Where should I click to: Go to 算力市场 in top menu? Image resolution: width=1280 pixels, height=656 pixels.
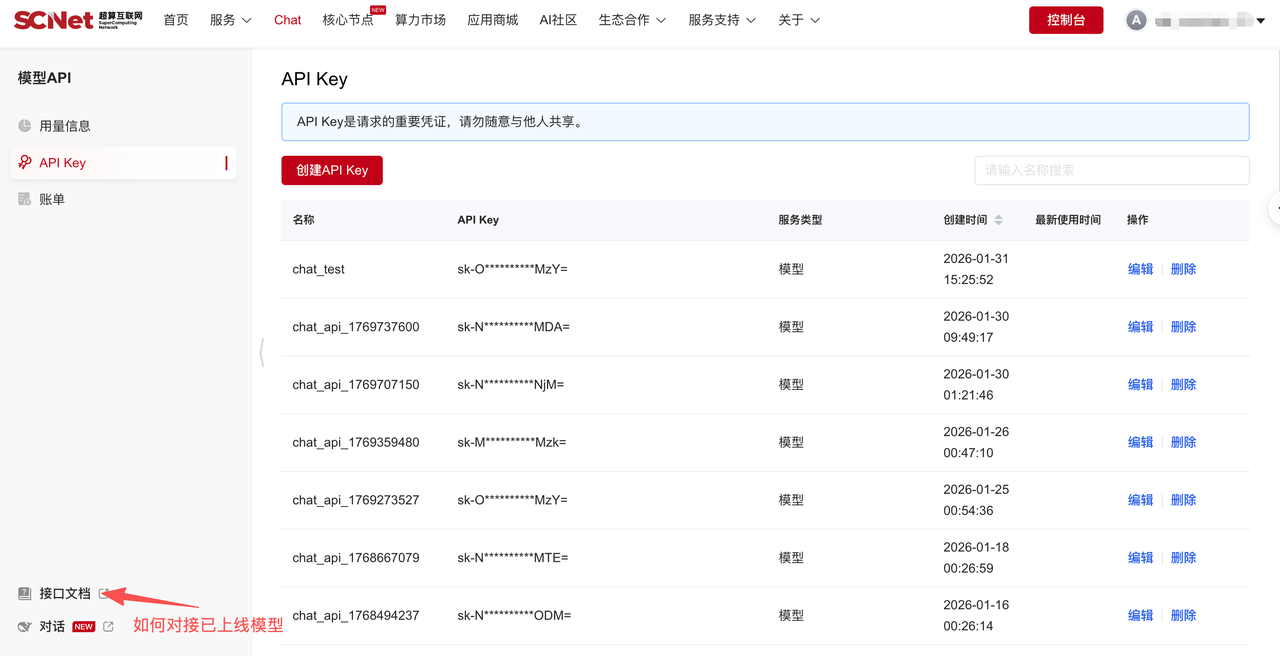tap(420, 20)
